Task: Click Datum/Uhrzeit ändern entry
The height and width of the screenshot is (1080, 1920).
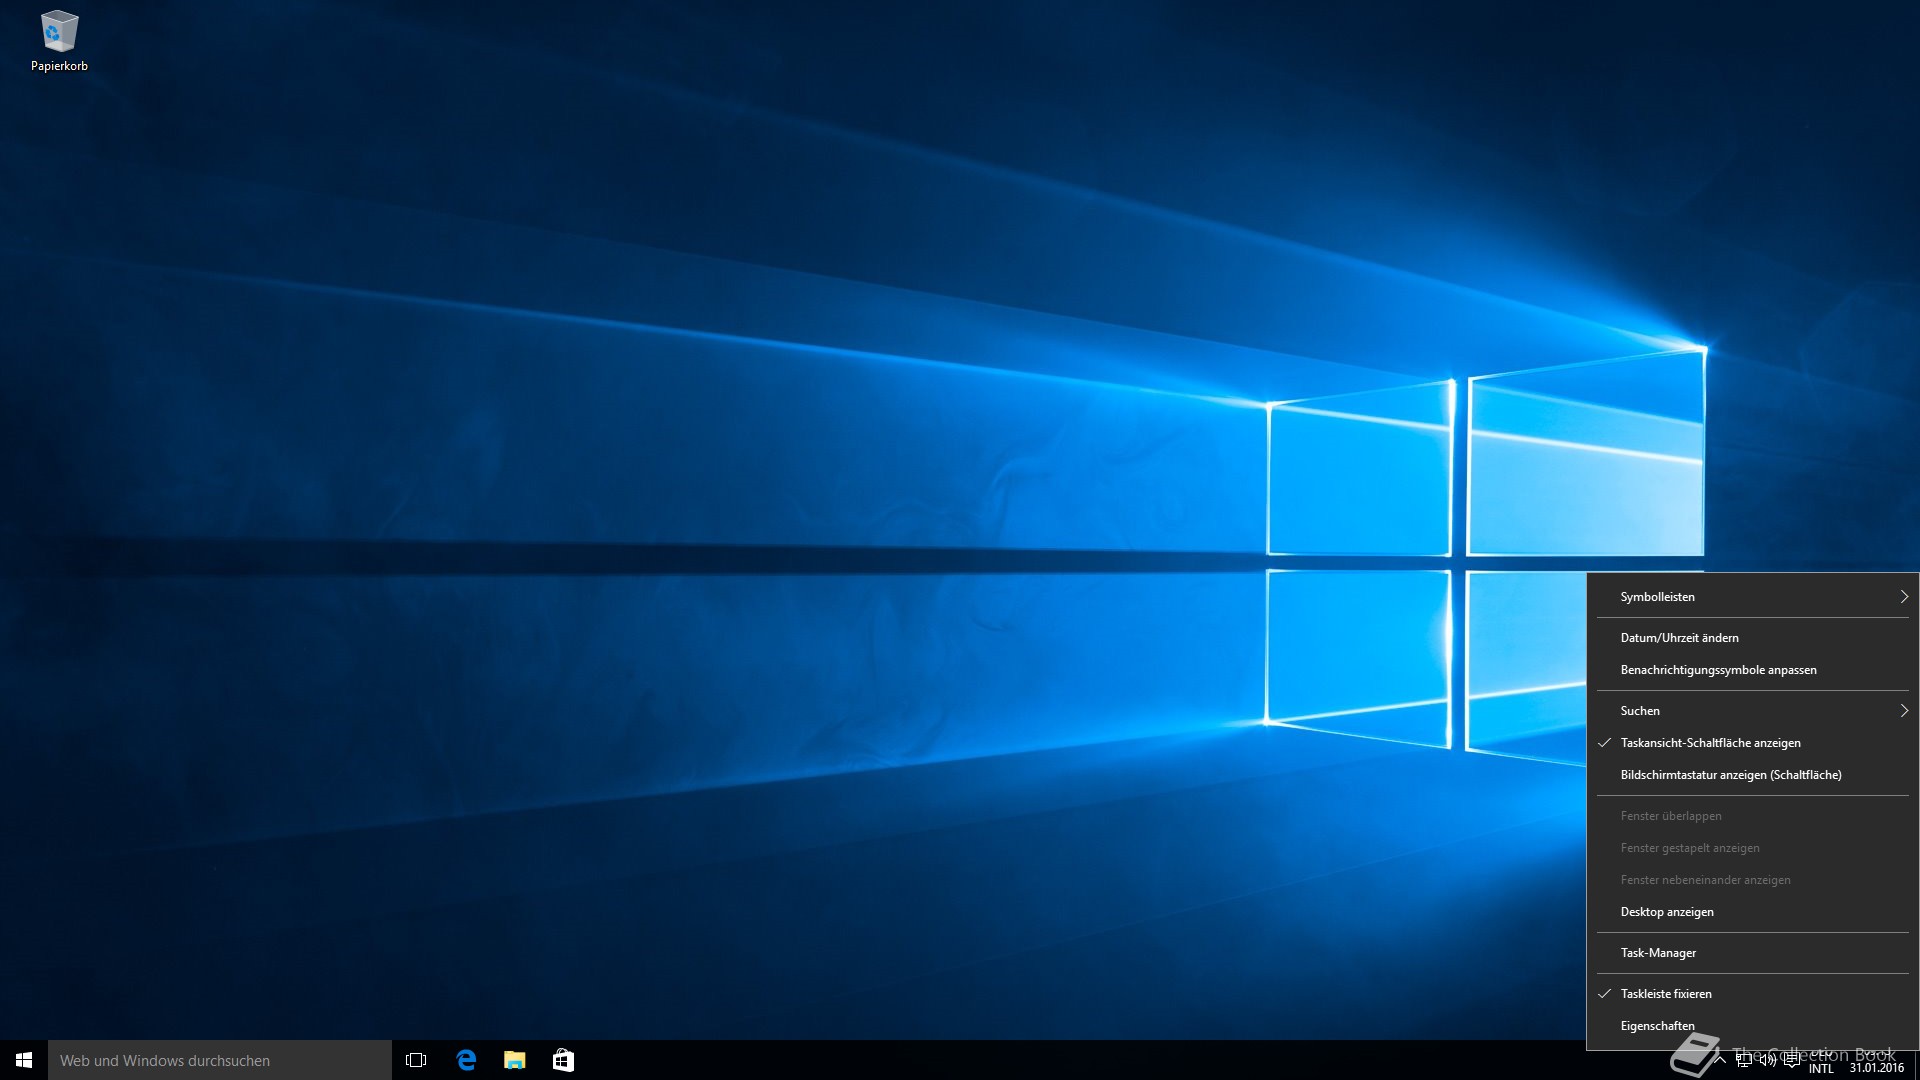Action: [x=1679, y=638]
